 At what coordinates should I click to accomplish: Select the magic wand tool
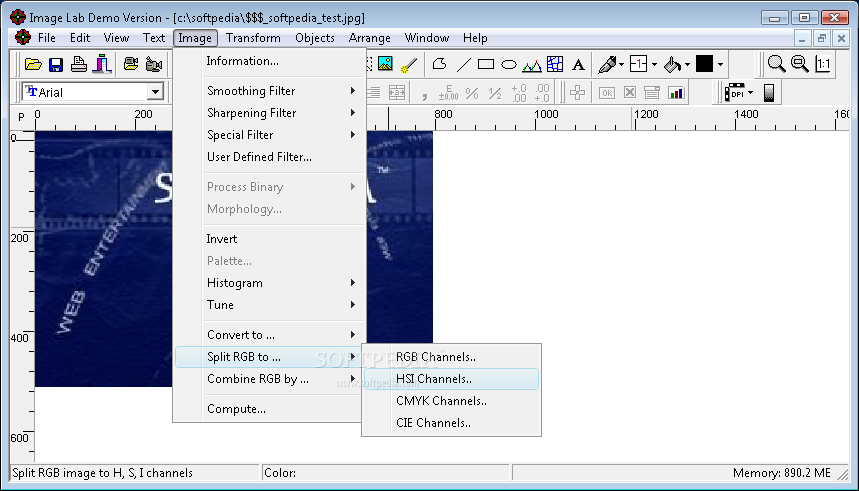pyautogui.click(x=409, y=65)
